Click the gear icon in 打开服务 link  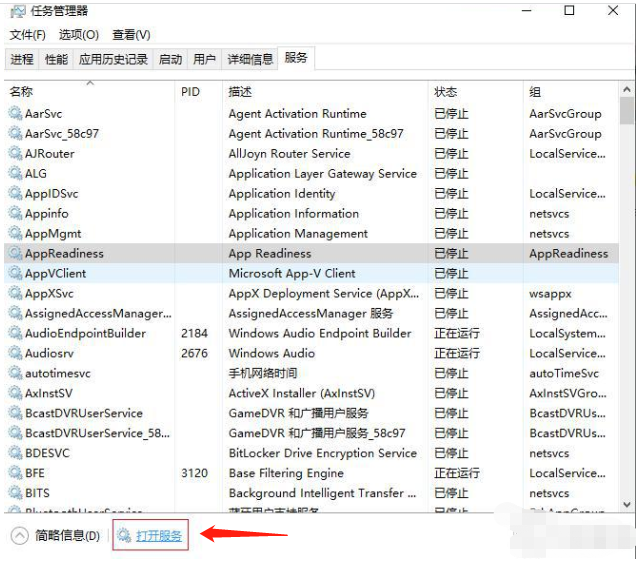point(124,536)
